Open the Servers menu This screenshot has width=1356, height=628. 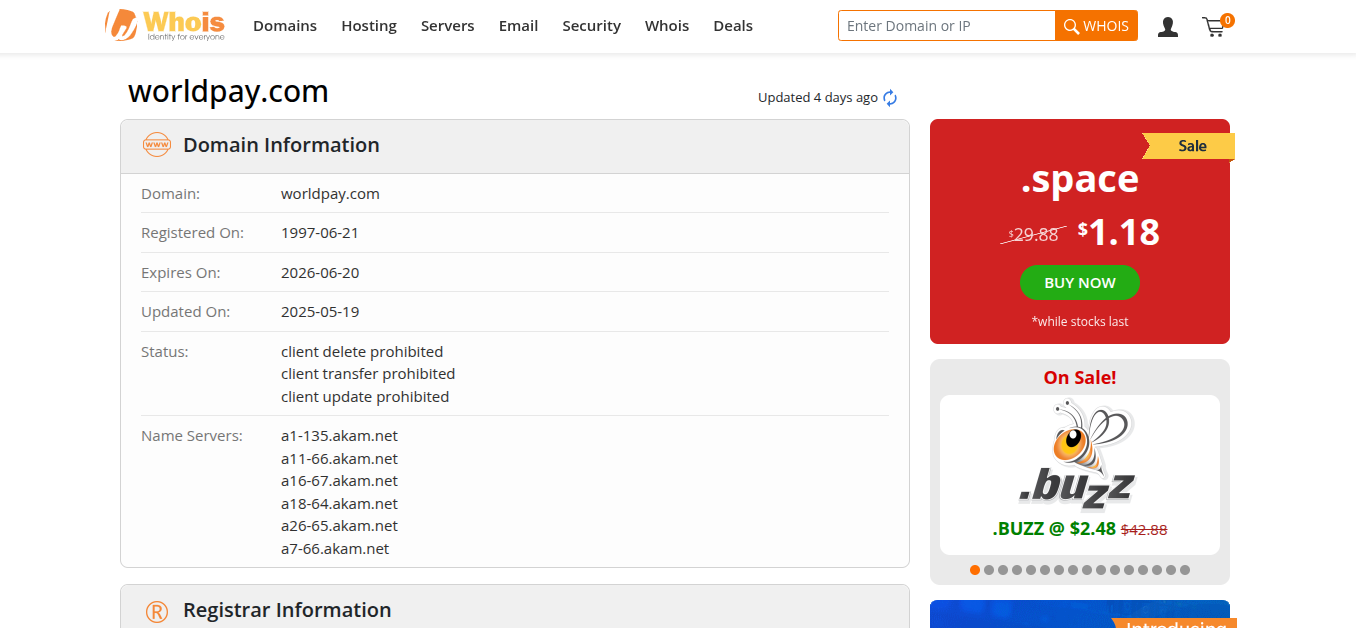447,26
